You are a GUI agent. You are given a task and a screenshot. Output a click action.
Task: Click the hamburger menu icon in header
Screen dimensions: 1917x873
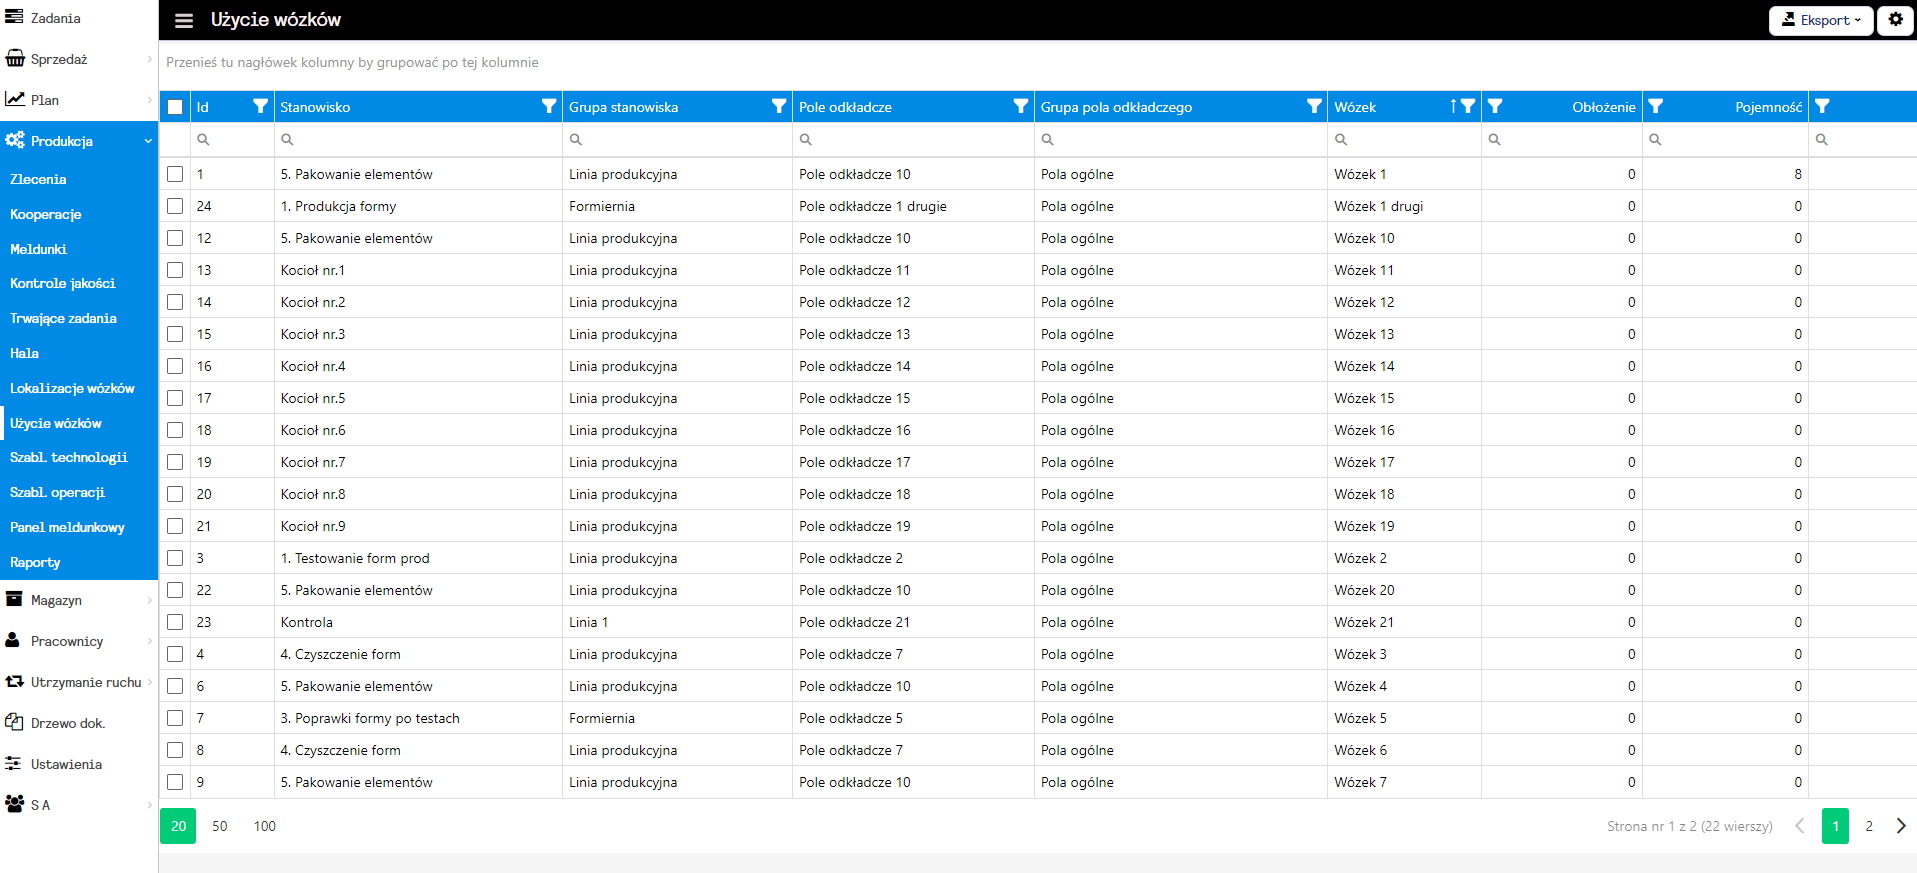click(184, 20)
